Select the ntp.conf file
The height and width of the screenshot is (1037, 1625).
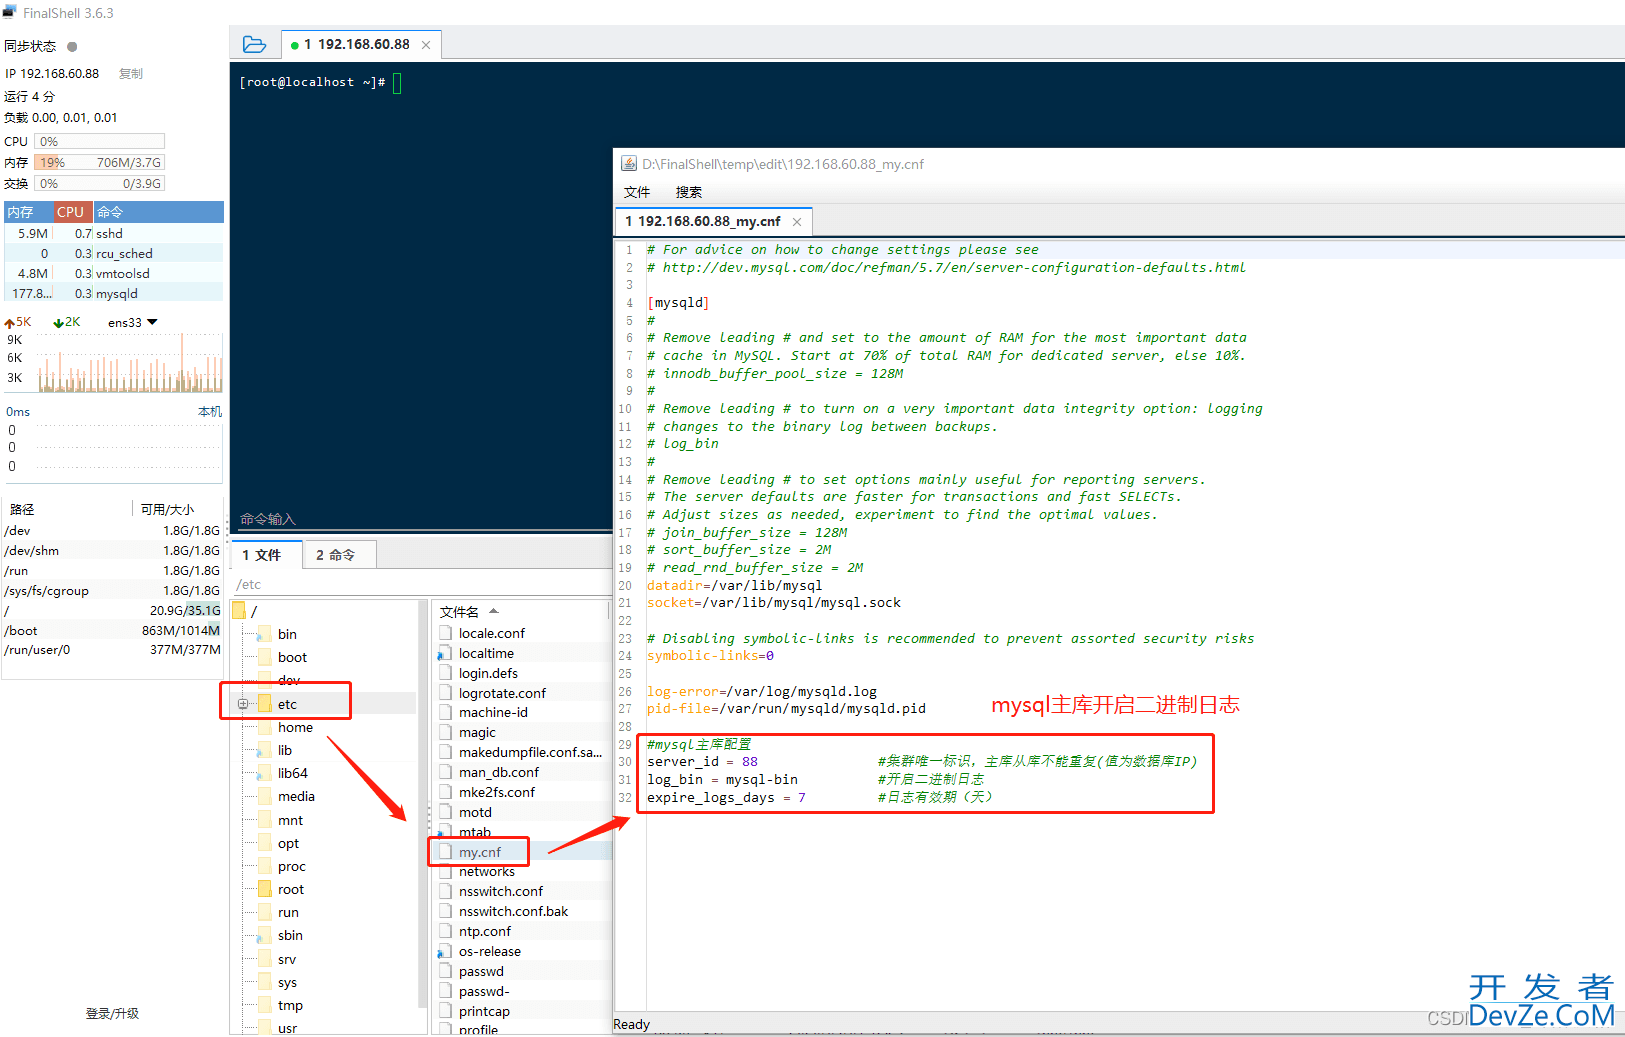(x=485, y=931)
